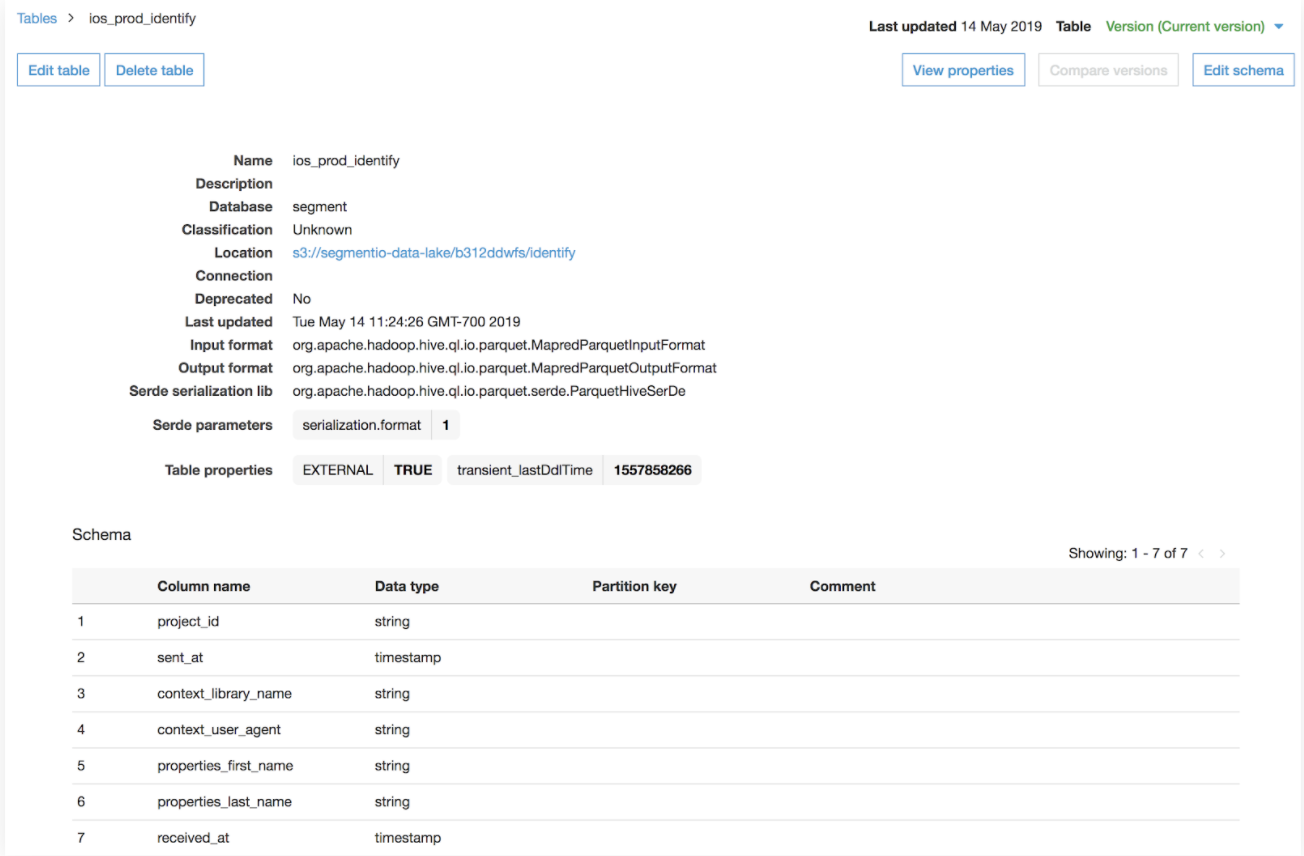Click the Column name header in schema table
Screen dimensions: 1304x856
(204, 586)
